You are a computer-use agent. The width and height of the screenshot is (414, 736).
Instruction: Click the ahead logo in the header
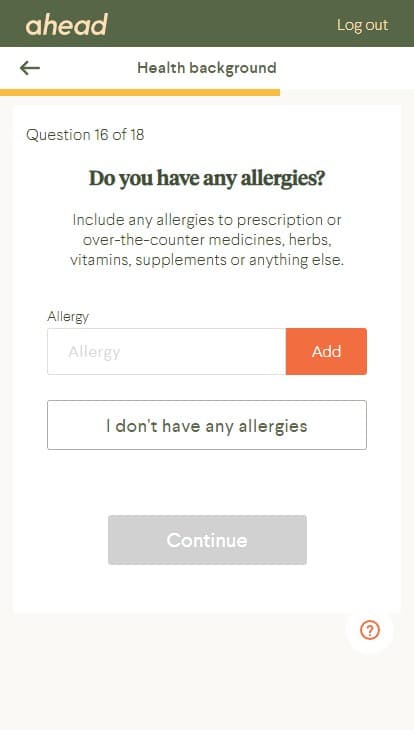[67, 25]
